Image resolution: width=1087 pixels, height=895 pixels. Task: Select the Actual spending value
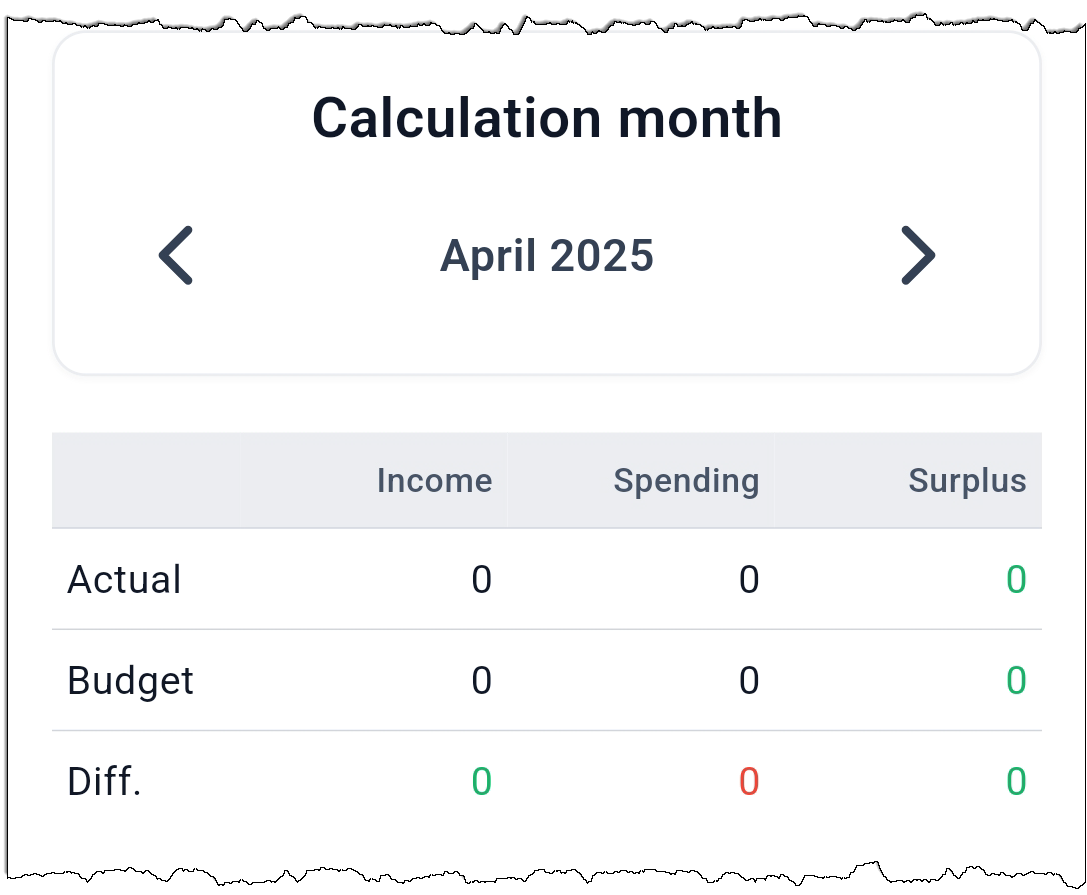(749, 580)
